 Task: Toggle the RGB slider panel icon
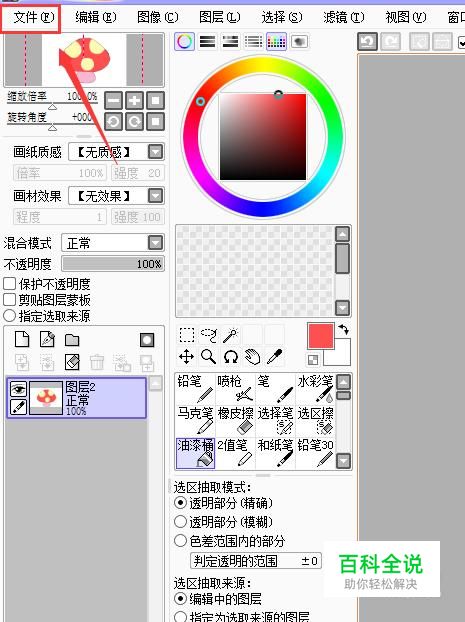tap(208, 42)
